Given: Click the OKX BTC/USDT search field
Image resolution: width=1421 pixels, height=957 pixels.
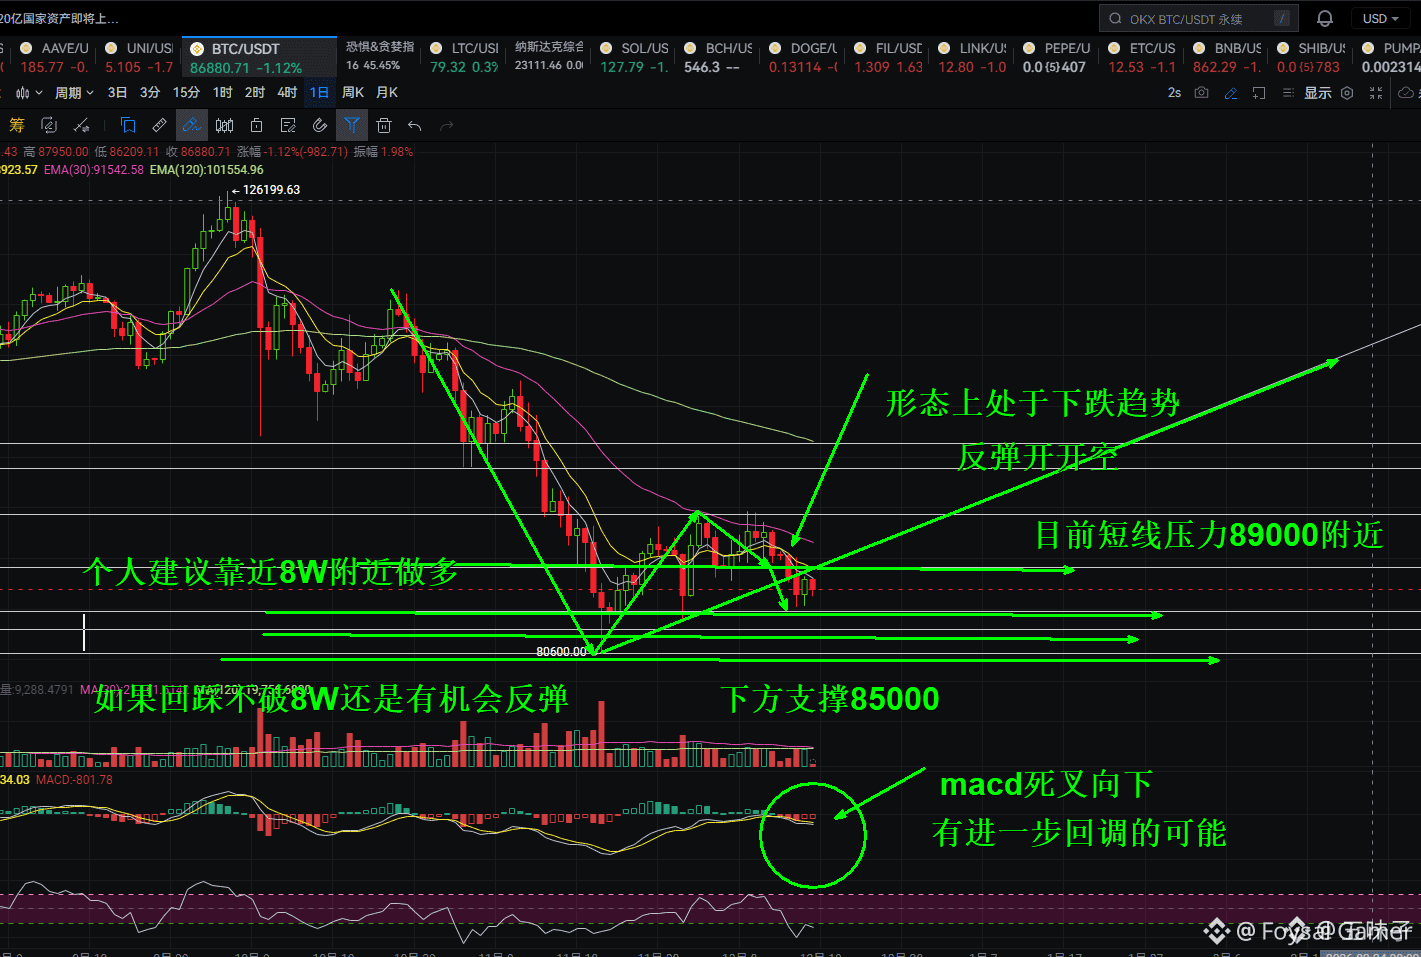Looking at the screenshot, I should tap(1198, 18).
